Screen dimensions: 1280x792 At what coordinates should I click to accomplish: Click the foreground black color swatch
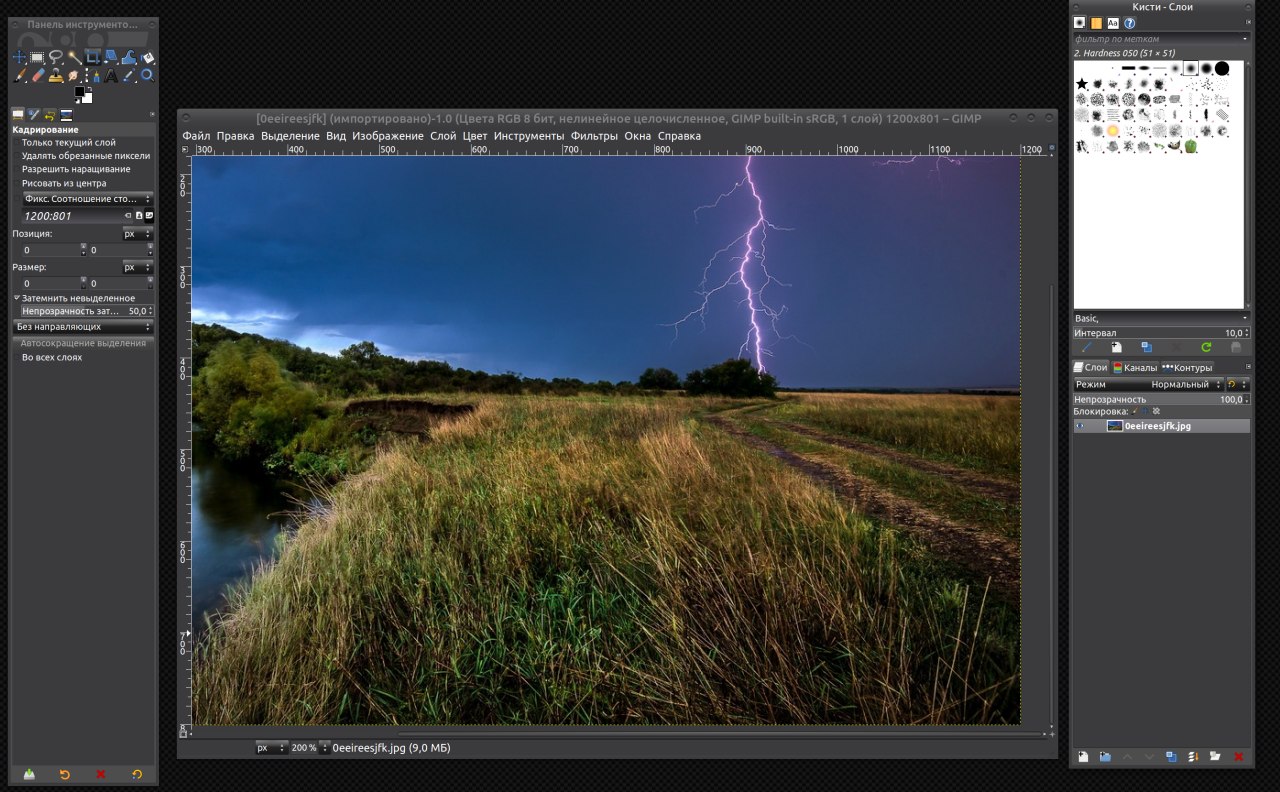coord(80,93)
